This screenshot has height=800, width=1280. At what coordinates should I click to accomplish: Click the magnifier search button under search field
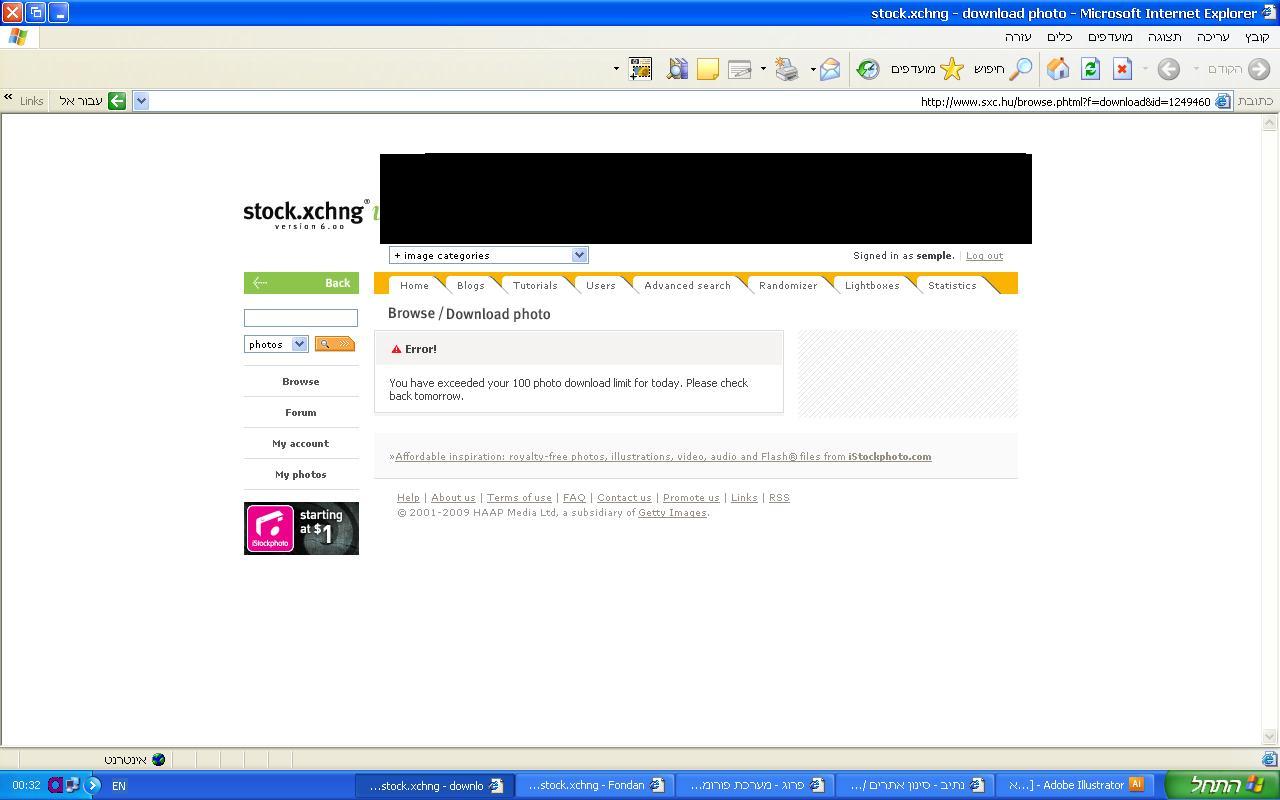325,344
